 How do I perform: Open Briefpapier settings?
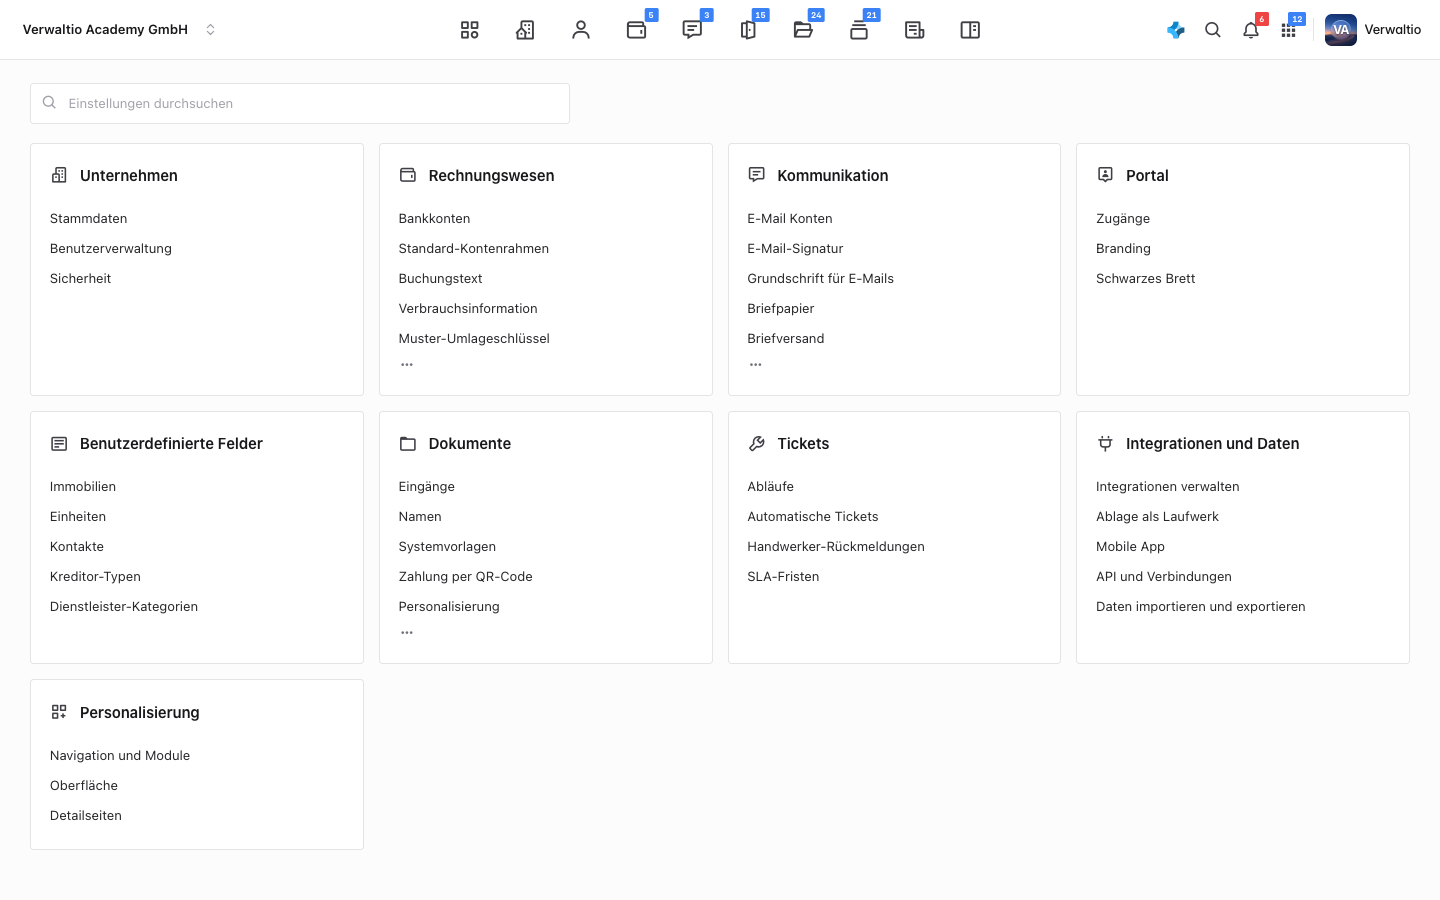tap(781, 309)
